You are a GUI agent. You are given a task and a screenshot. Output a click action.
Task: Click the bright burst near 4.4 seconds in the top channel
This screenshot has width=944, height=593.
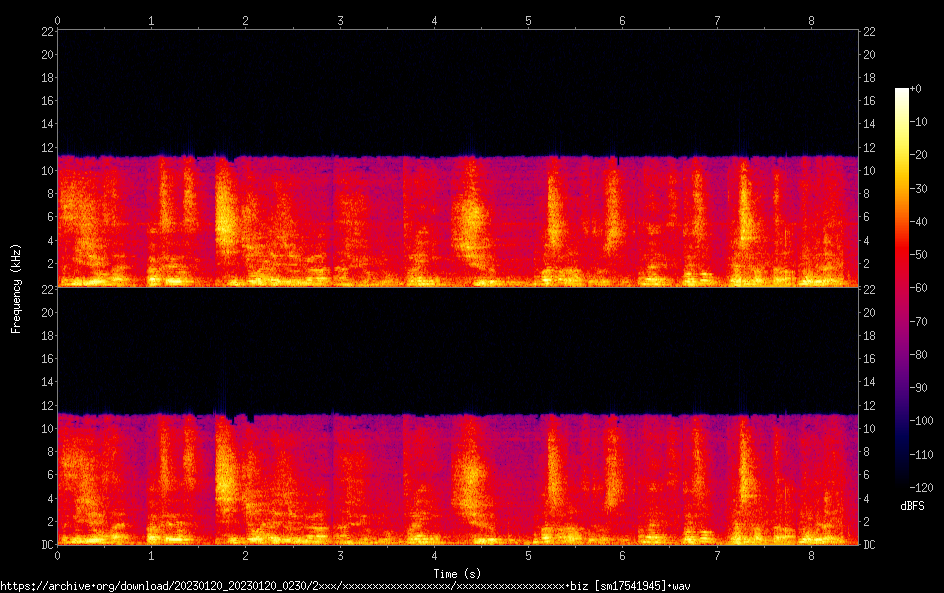468,222
